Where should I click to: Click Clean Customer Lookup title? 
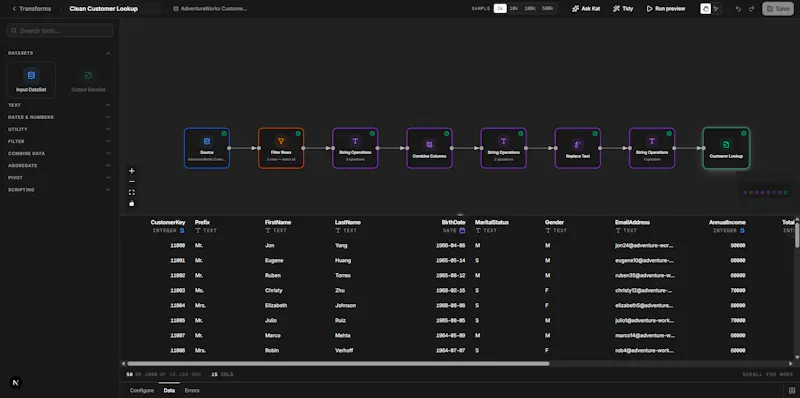104,9
